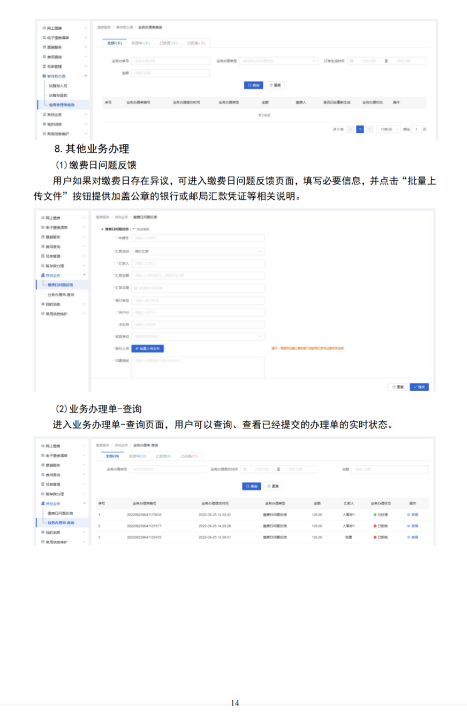Click the previous-page arrow in the empty table's pagination

coord(351,129)
